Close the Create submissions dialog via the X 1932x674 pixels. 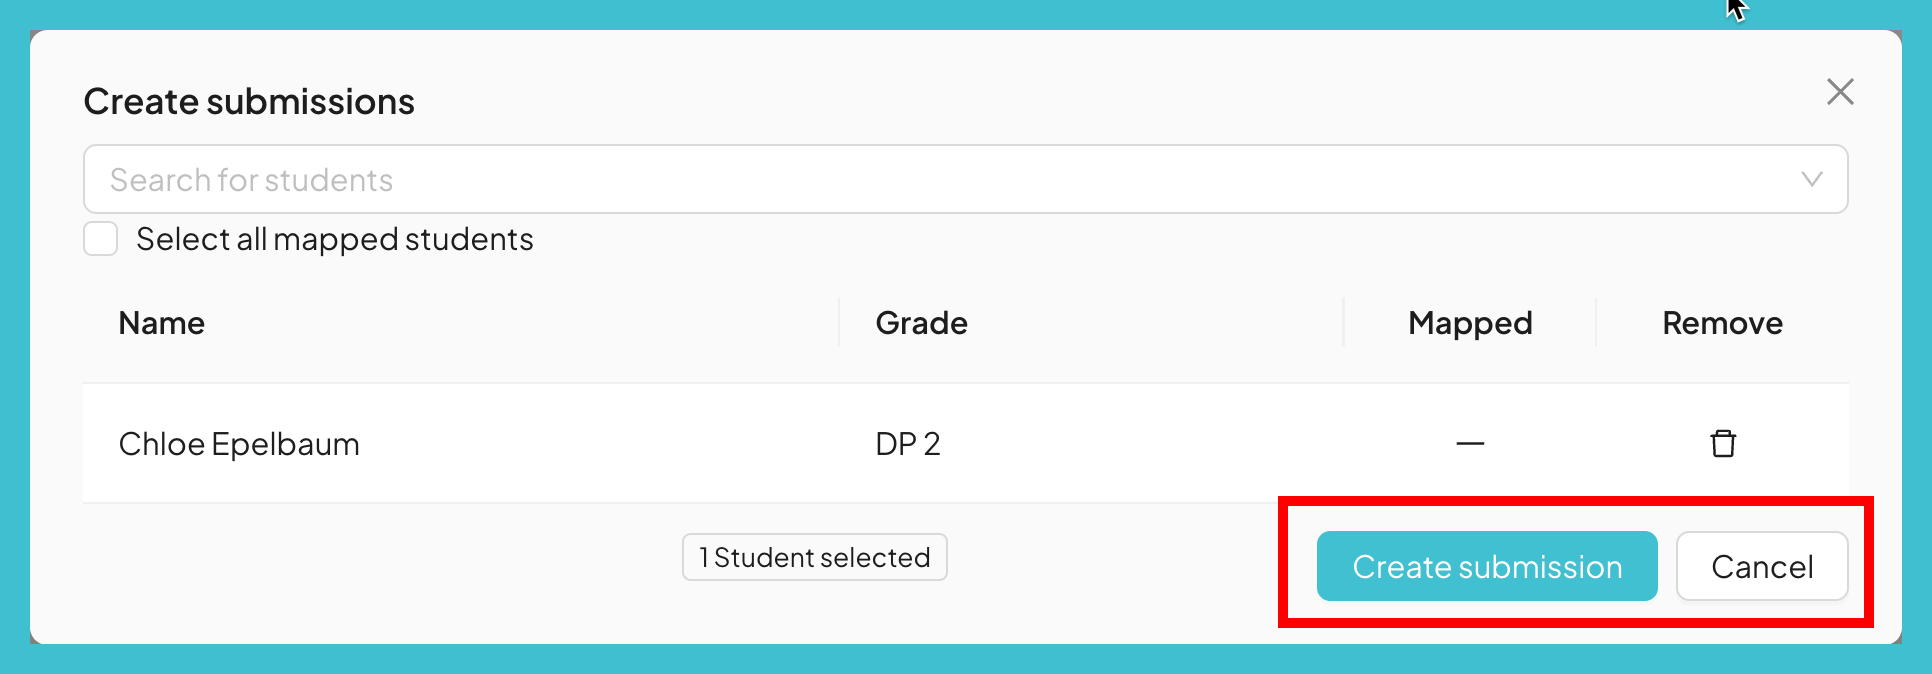pyautogui.click(x=1840, y=92)
